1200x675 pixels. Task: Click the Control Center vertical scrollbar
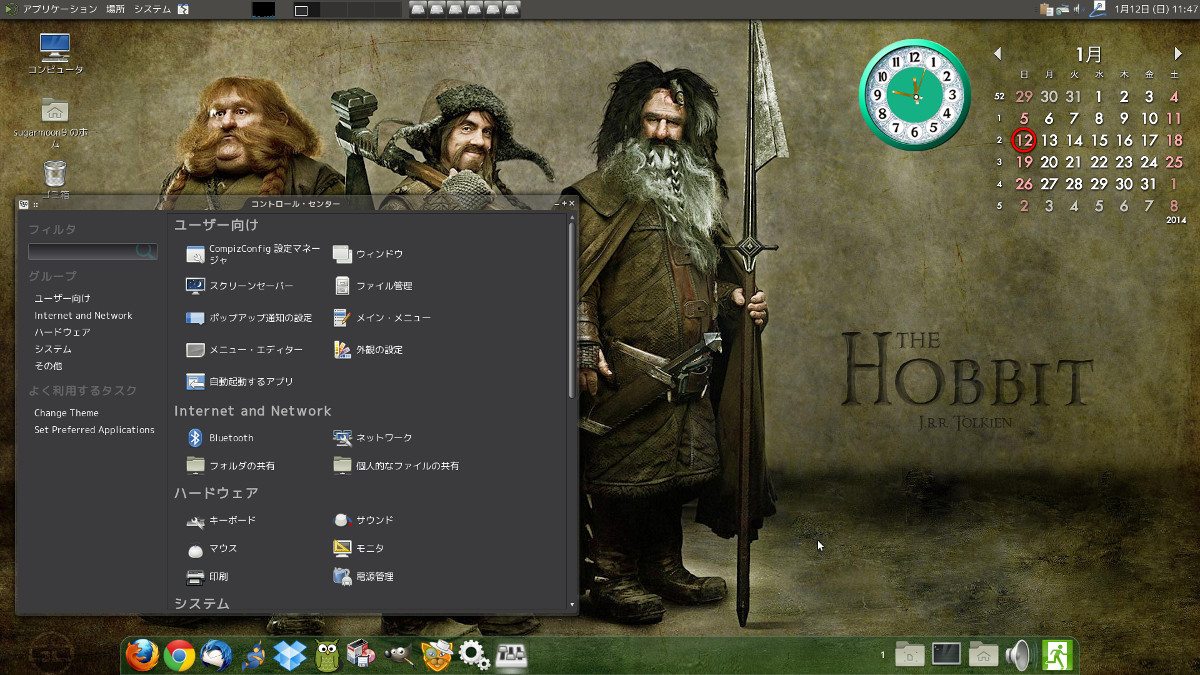(x=572, y=309)
